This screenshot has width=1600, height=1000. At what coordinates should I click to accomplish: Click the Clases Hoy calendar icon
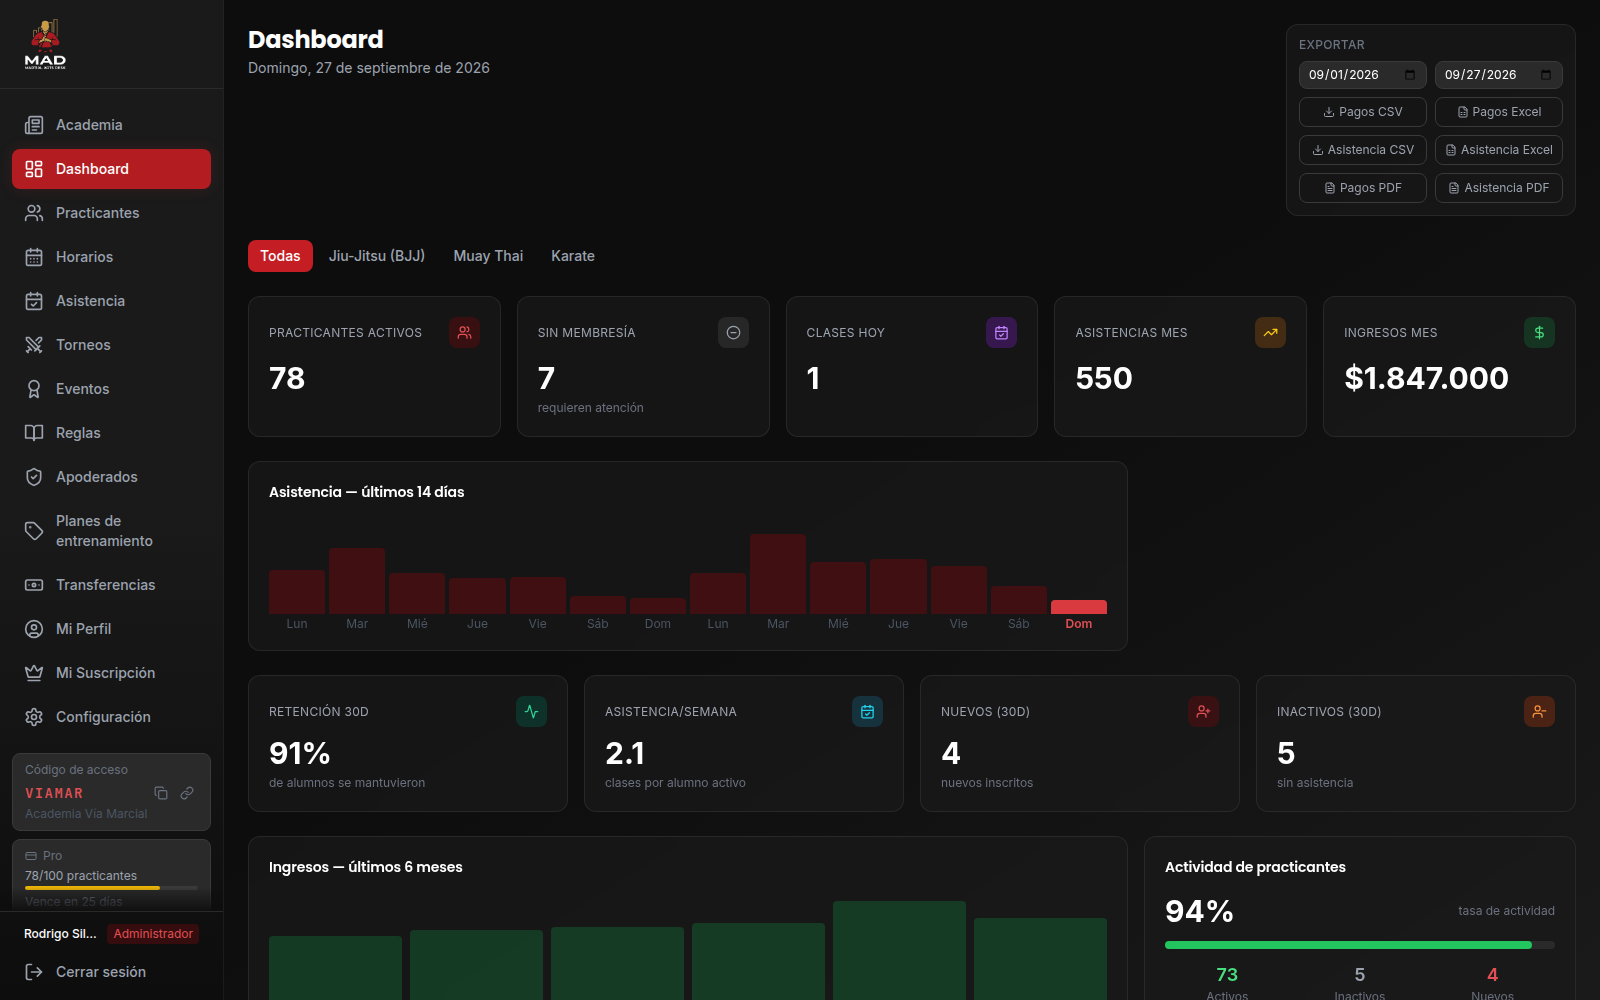point(1001,333)
